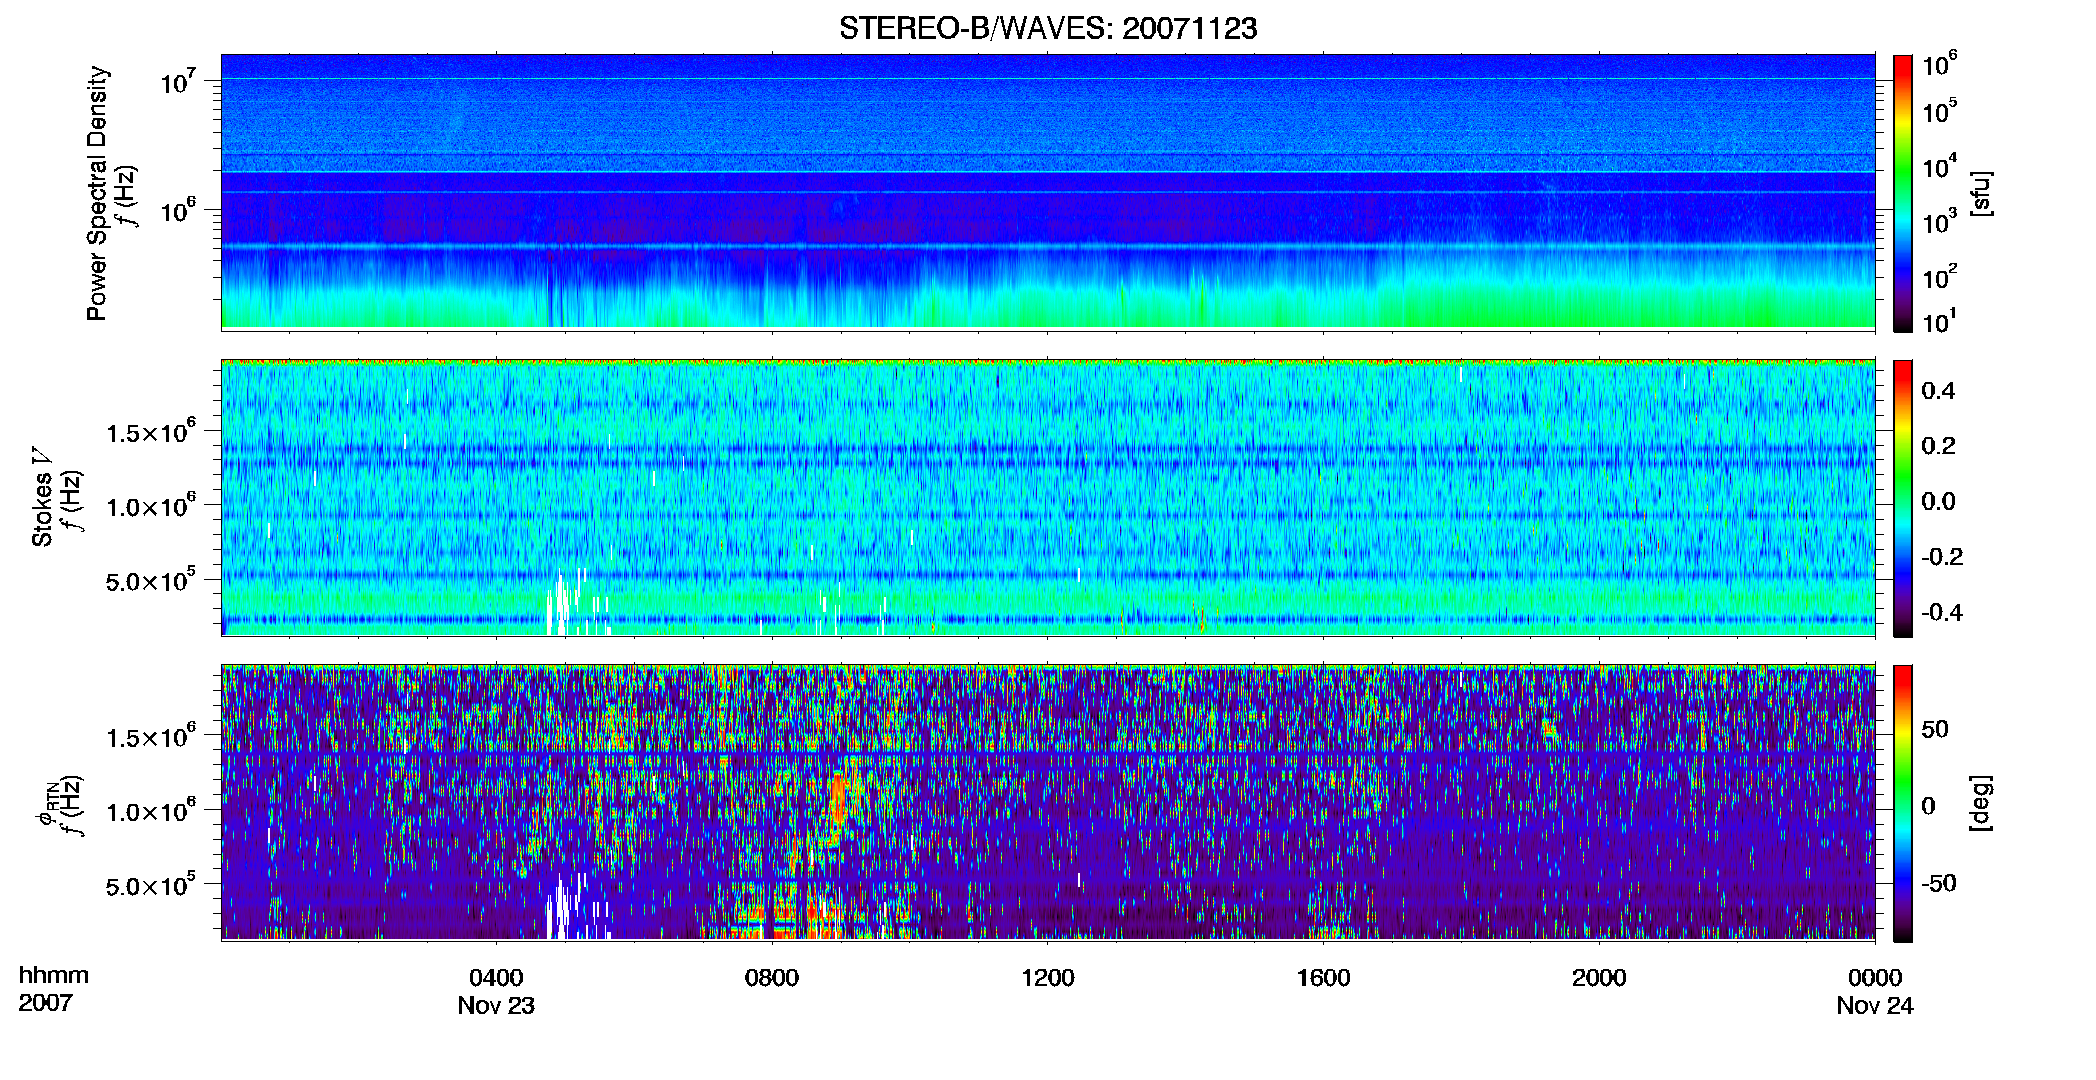Click the Stokes V spectrogram panel
2096x1080 pixels.
pos(1048,497)
